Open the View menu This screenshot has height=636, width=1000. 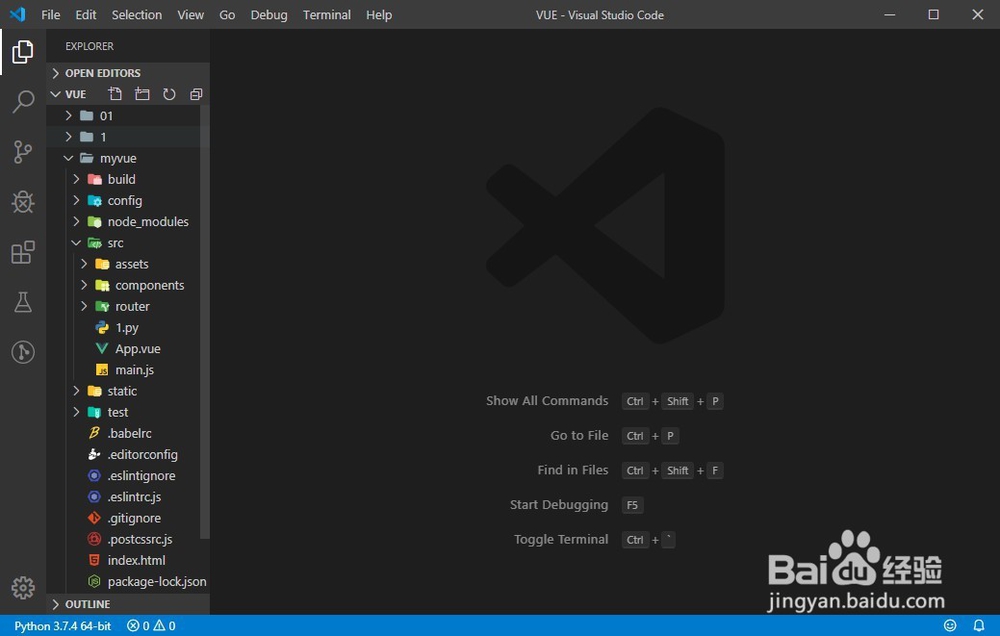[191, 15]
